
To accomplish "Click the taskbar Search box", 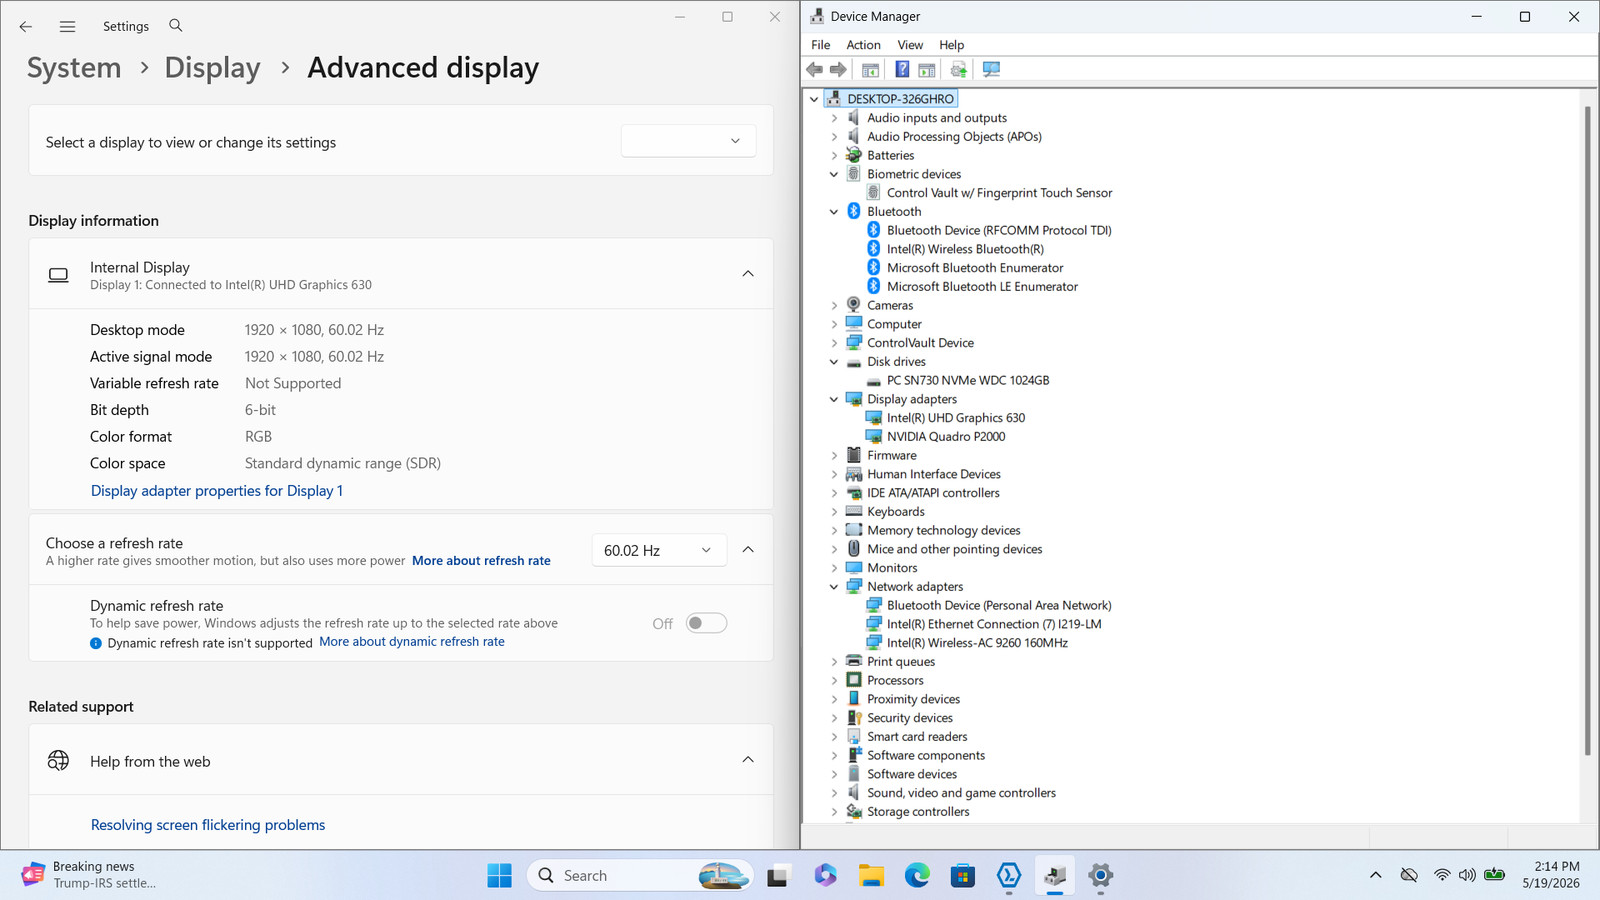I will (640, 875).
